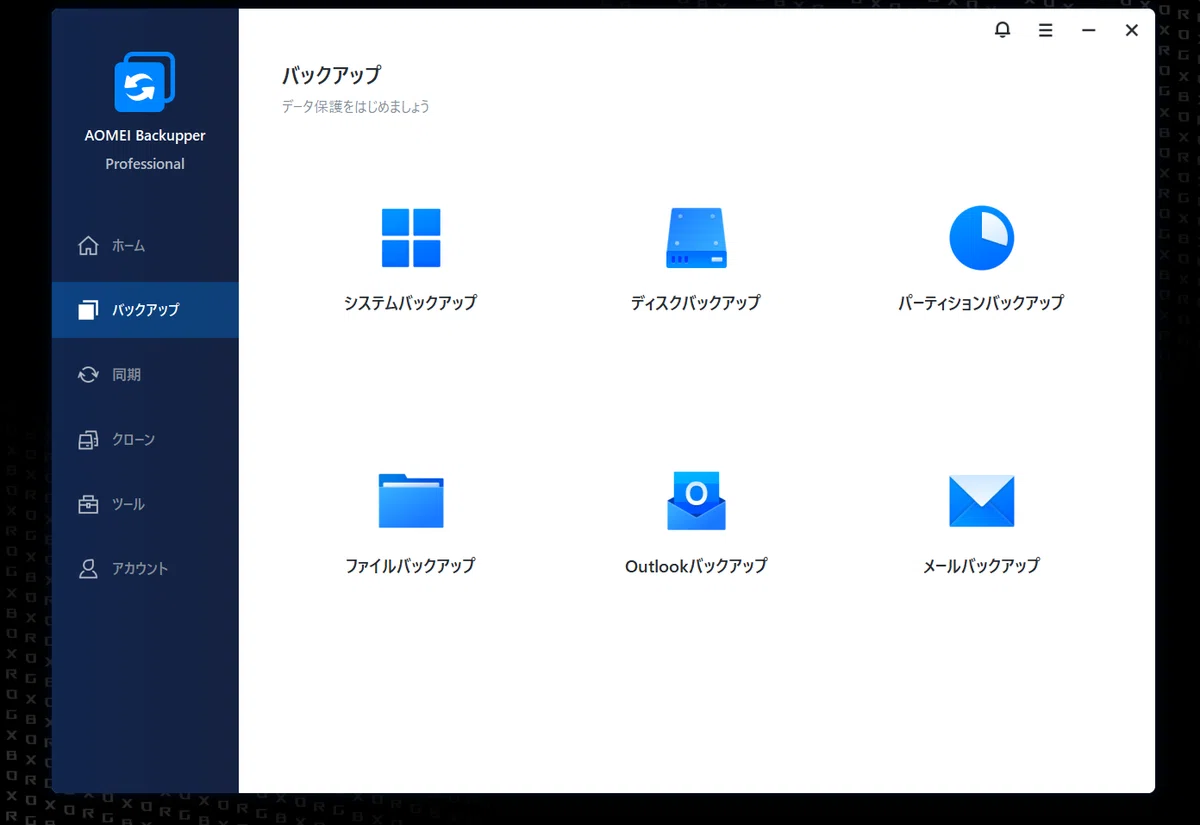Click the envelope mail backup icon

[981, 501]
